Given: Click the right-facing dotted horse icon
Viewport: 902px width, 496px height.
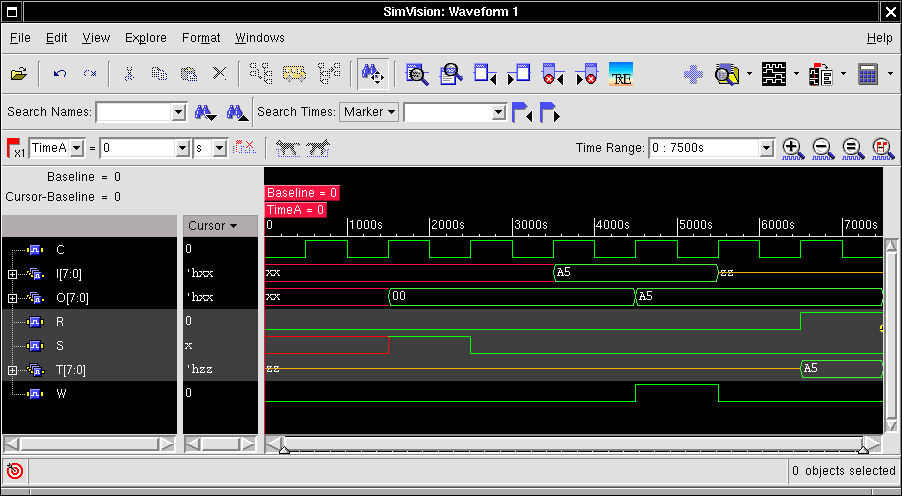Looking at the screenshot, I should click(x=318, y=148).
